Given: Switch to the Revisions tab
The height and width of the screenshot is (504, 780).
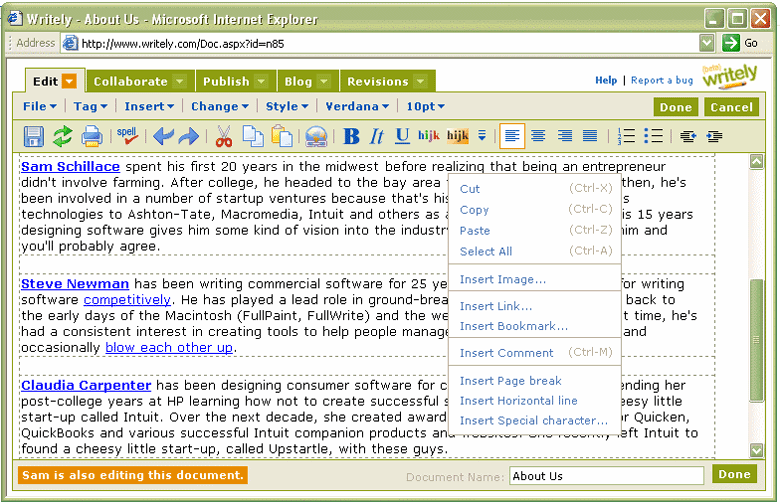Looking at the screenshot, I should 387,81.
